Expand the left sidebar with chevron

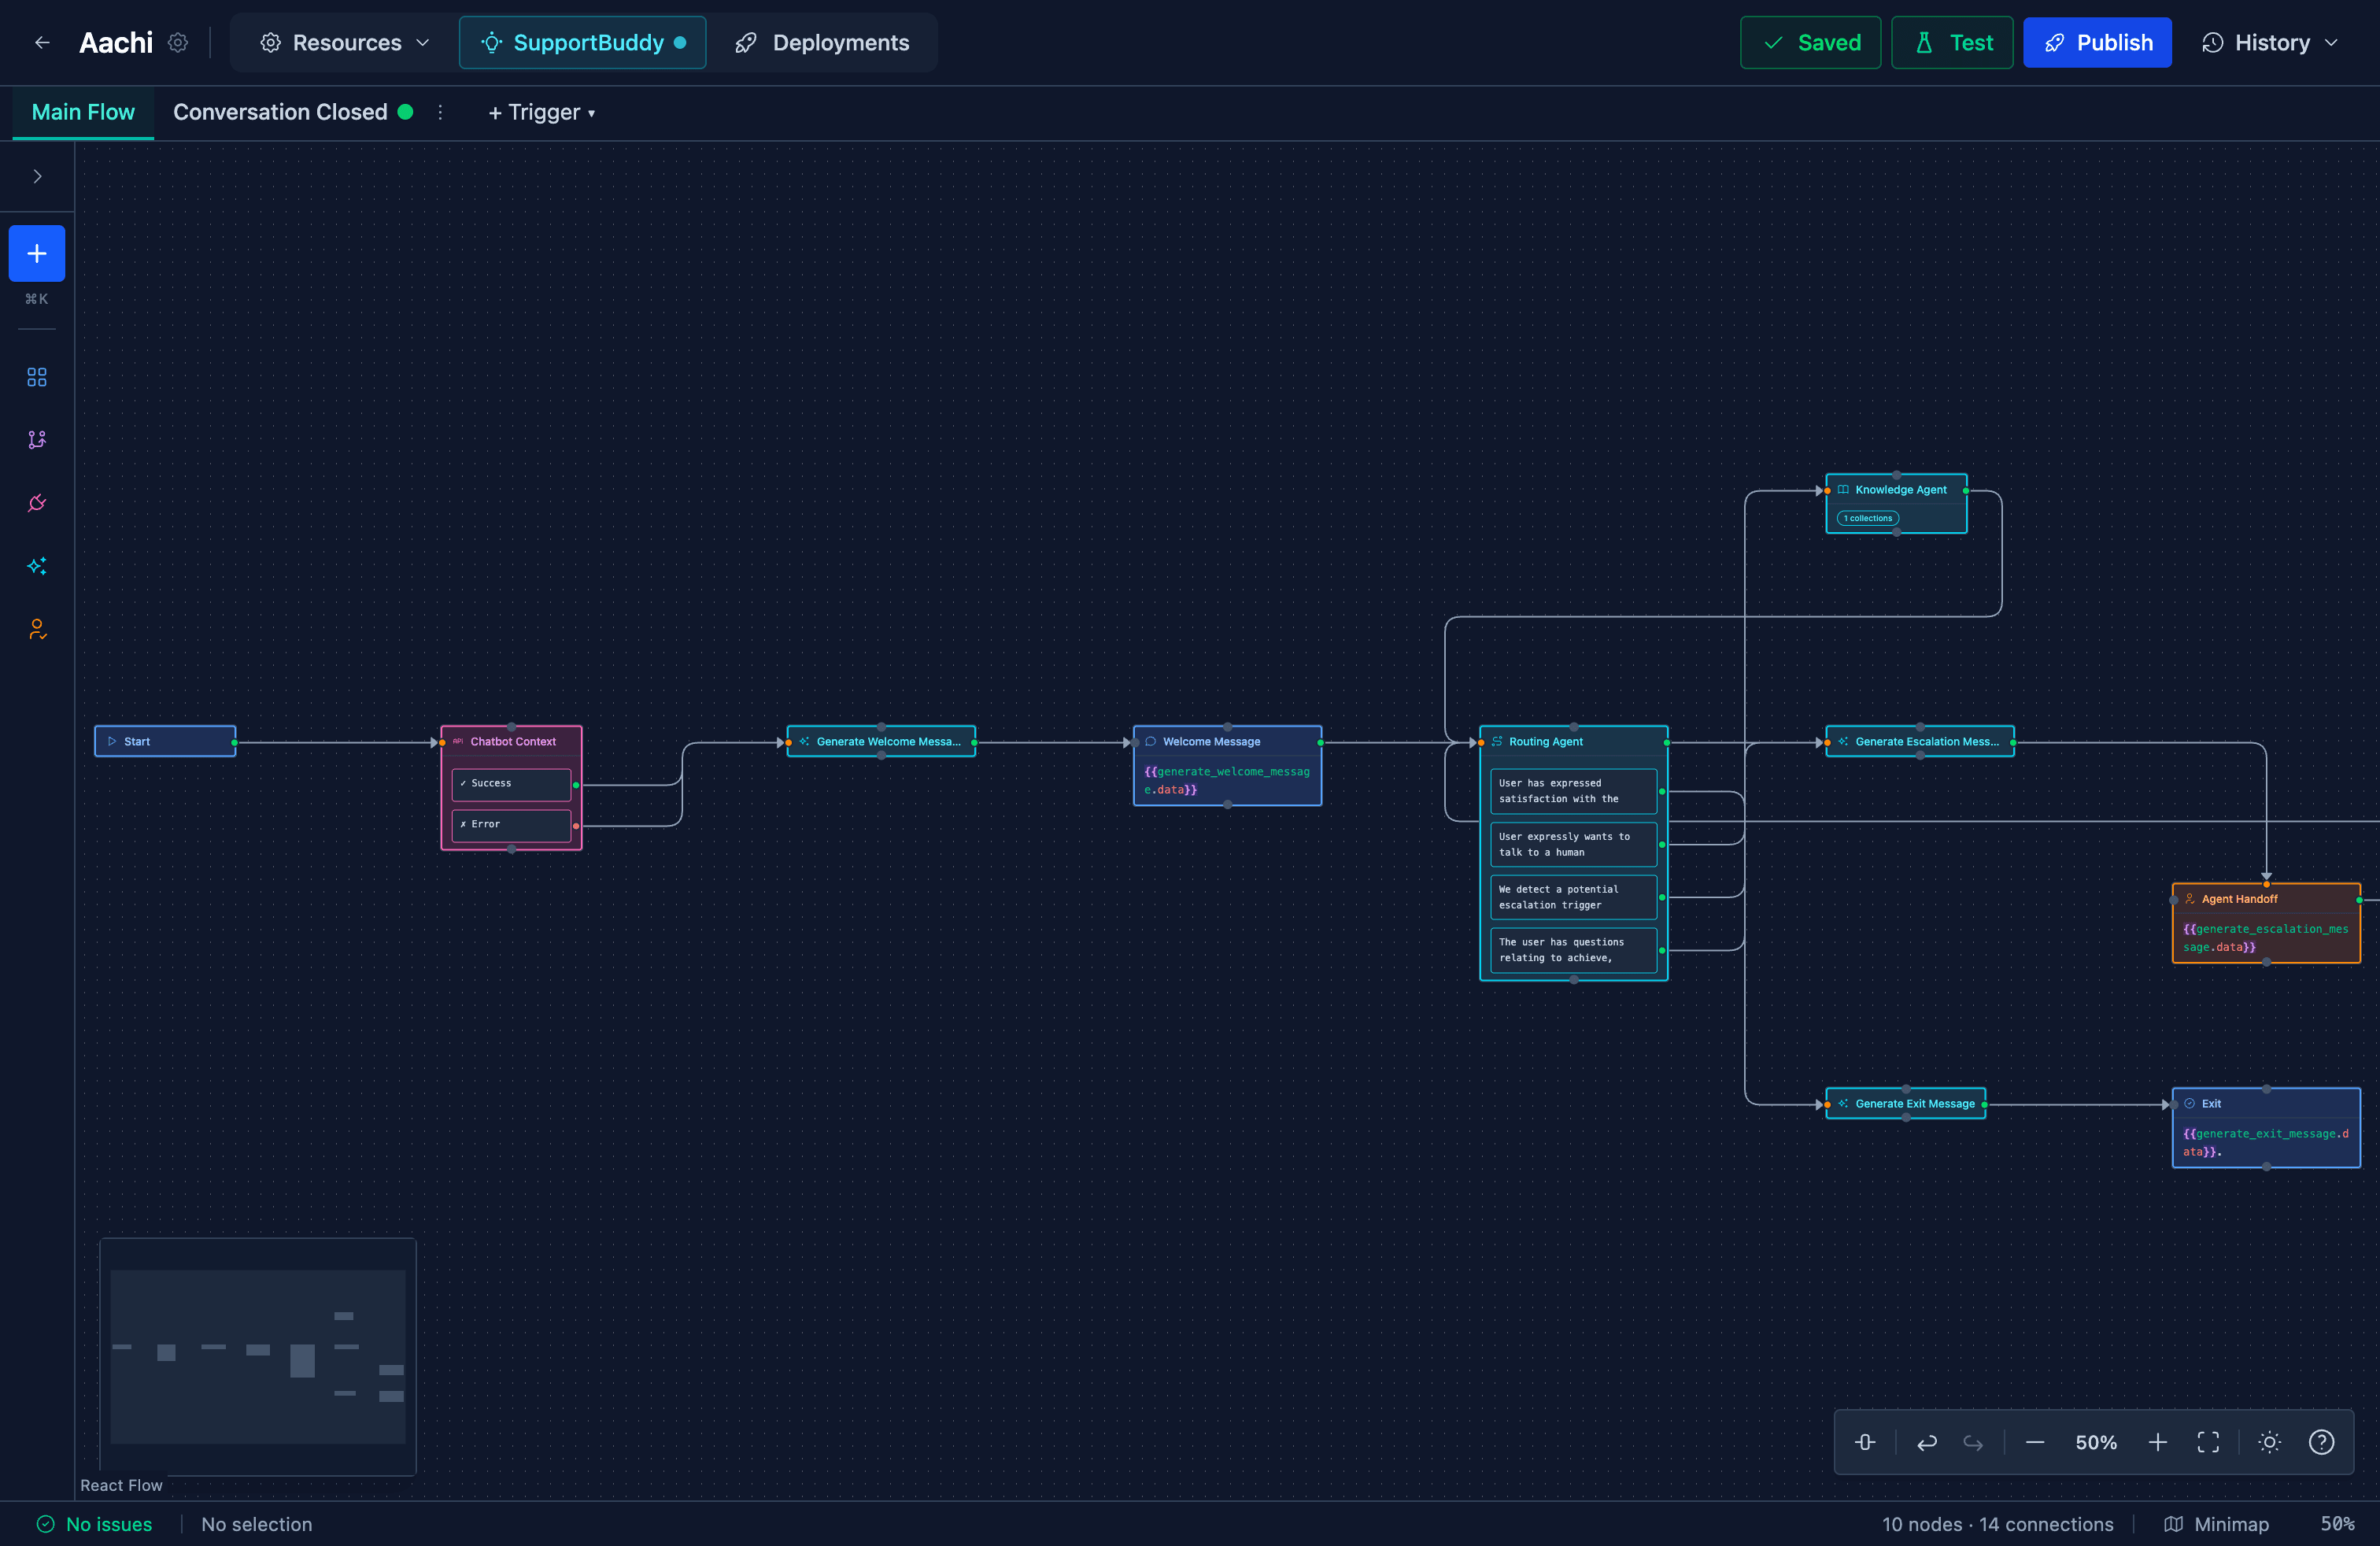tap(37, 177)
